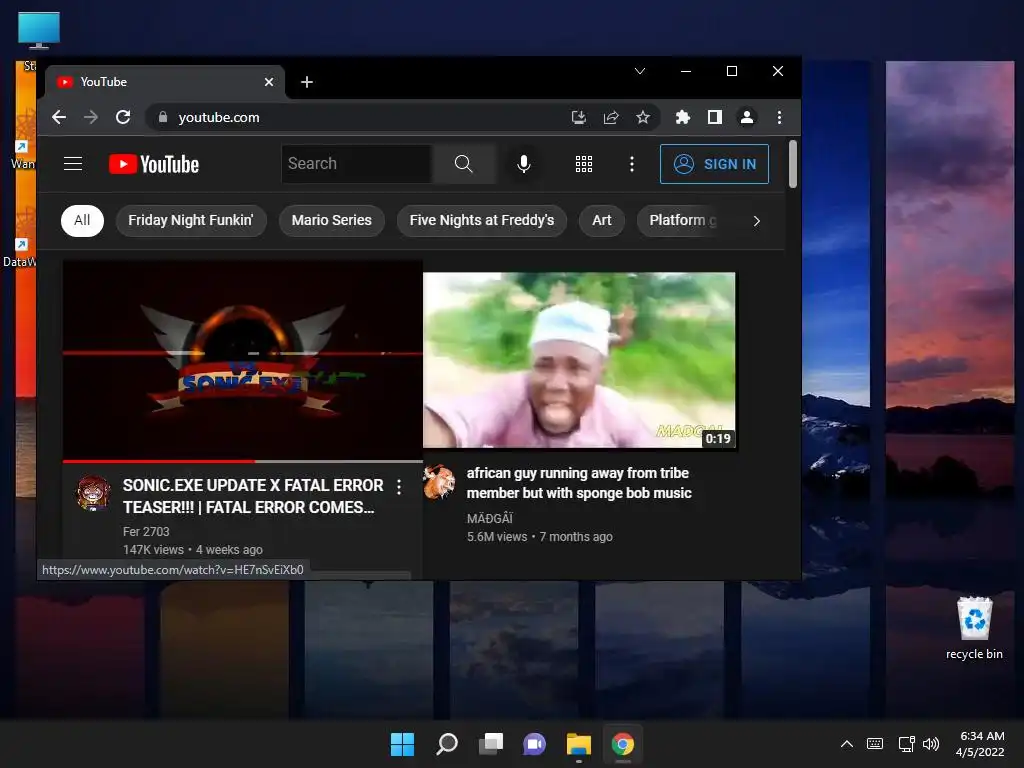1024x768 pixels.
Task: Open options menu for Sonic.exe video
Action: tap(399, 487)
